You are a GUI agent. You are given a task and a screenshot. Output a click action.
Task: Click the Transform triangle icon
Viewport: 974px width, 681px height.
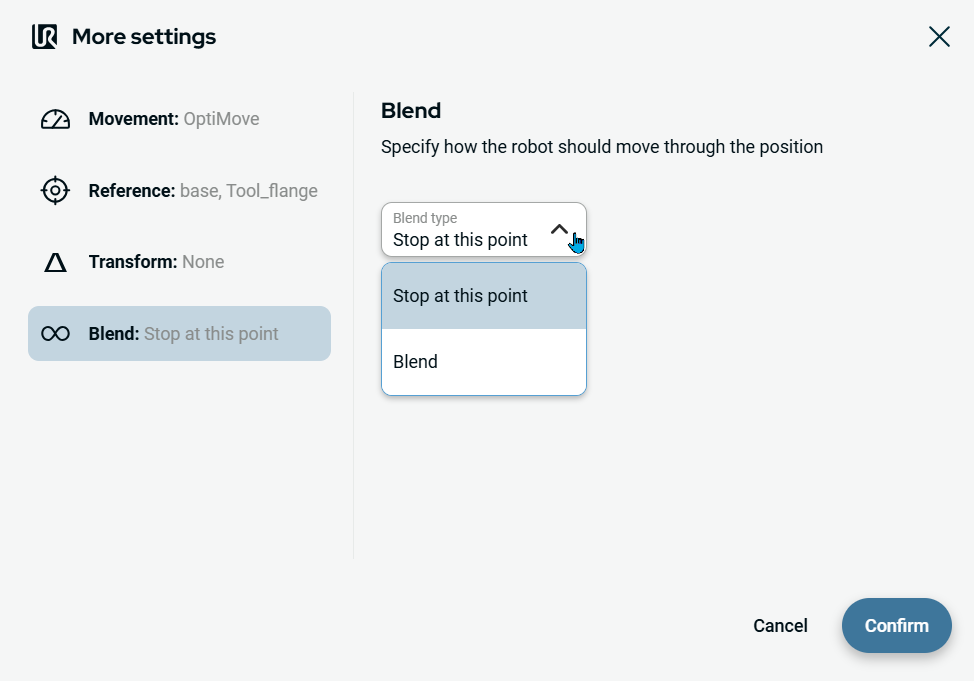(x=55, y=262)
